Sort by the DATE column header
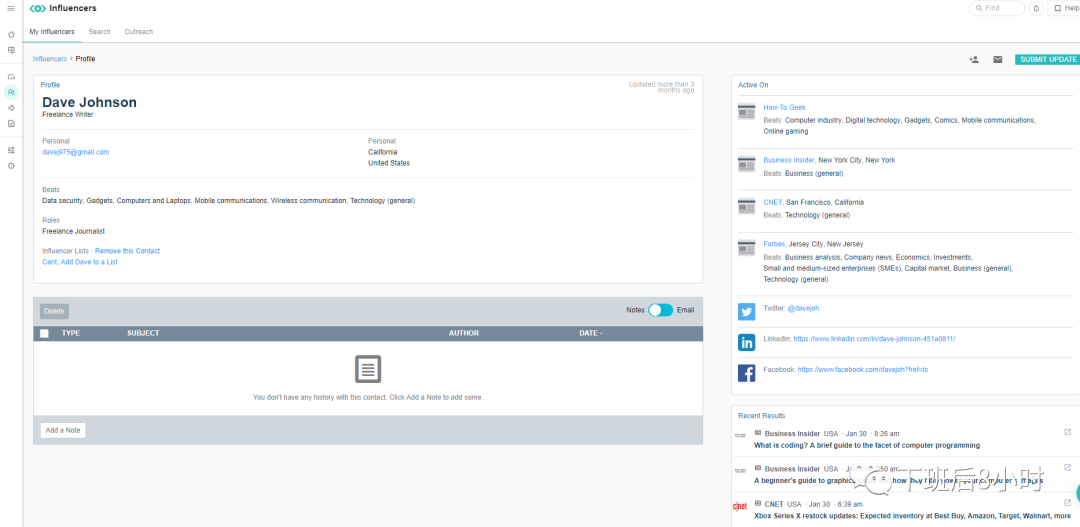The image size is (1080, 527). point(590,333)
